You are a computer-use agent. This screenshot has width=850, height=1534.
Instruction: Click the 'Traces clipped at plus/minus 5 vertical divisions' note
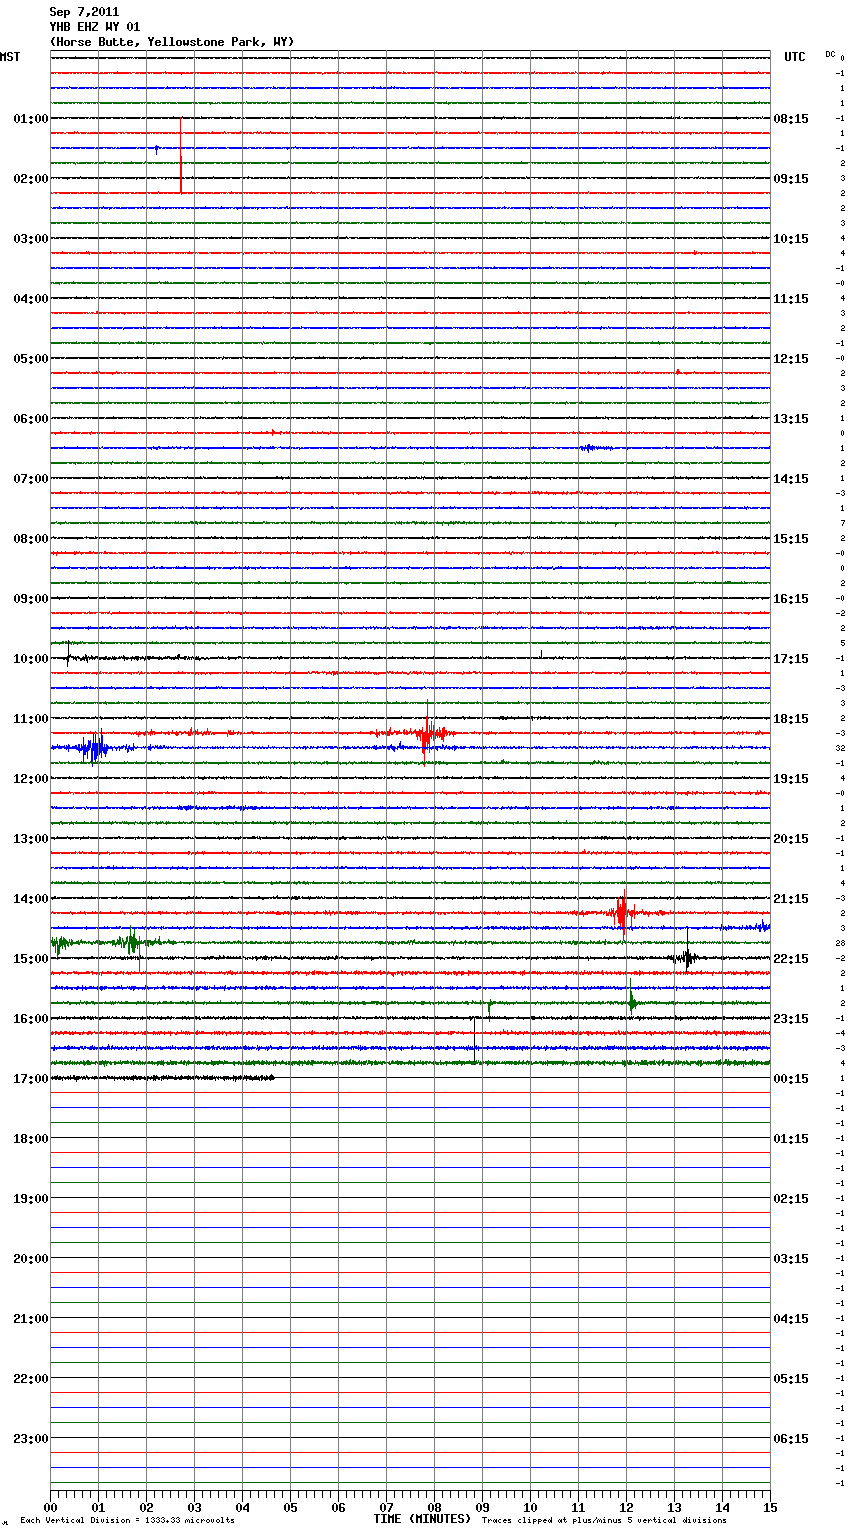[x=604, y=1521]
